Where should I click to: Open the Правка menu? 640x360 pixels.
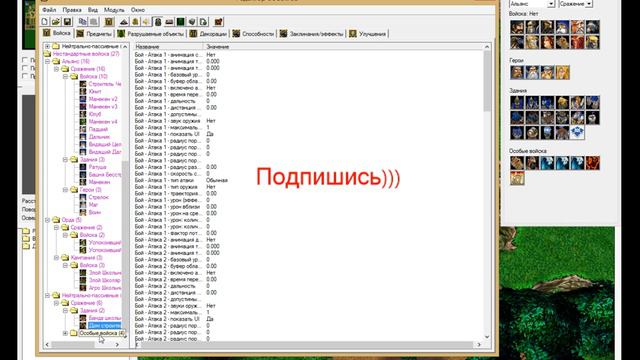pyautogui.click(x=72, y=10)
